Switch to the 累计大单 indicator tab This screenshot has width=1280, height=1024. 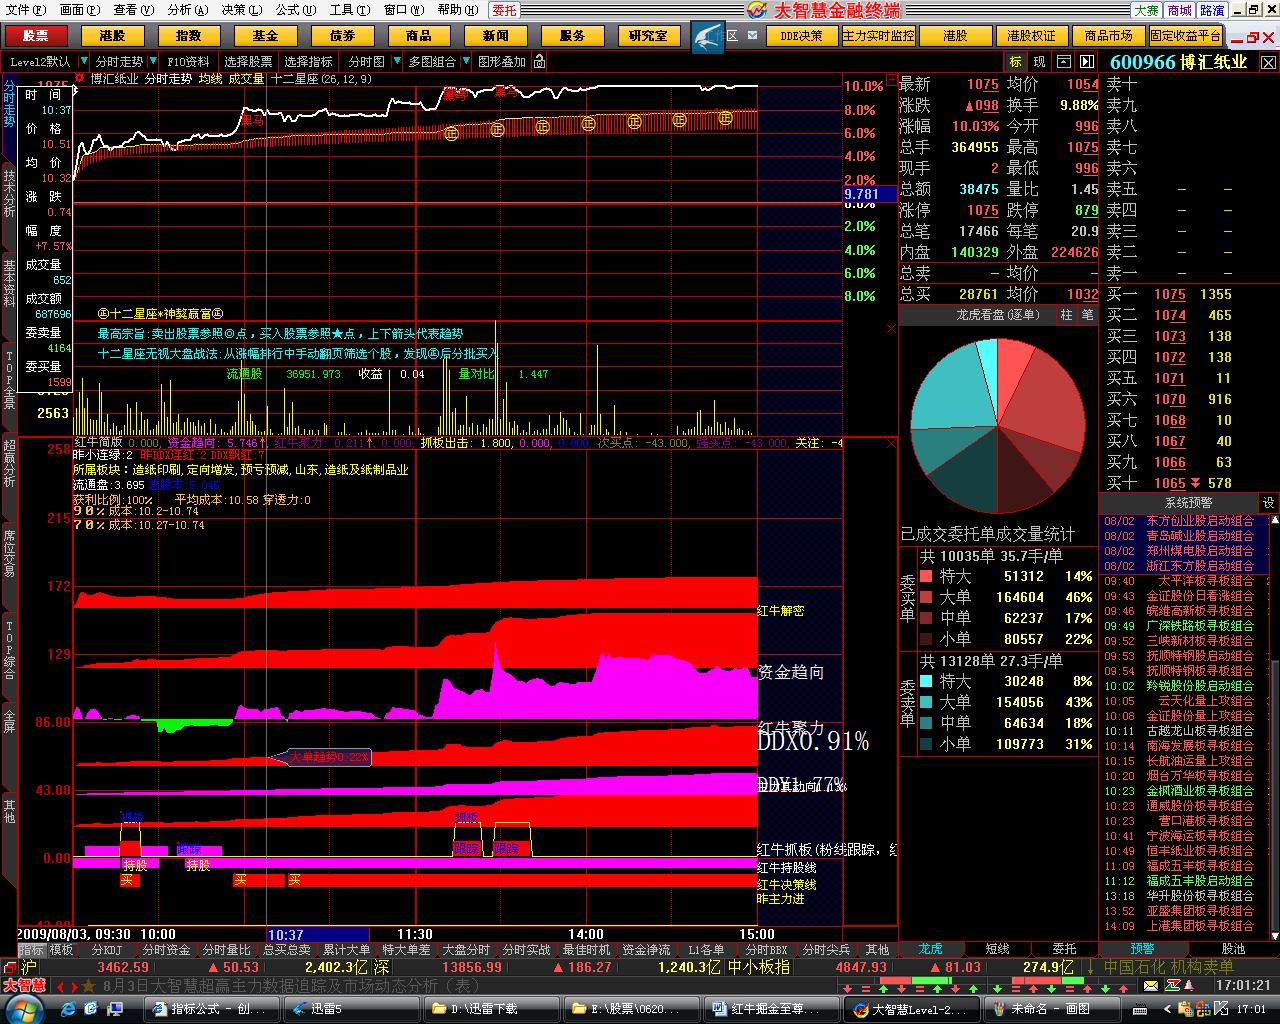pyautogui.click(x=346, y=949)
